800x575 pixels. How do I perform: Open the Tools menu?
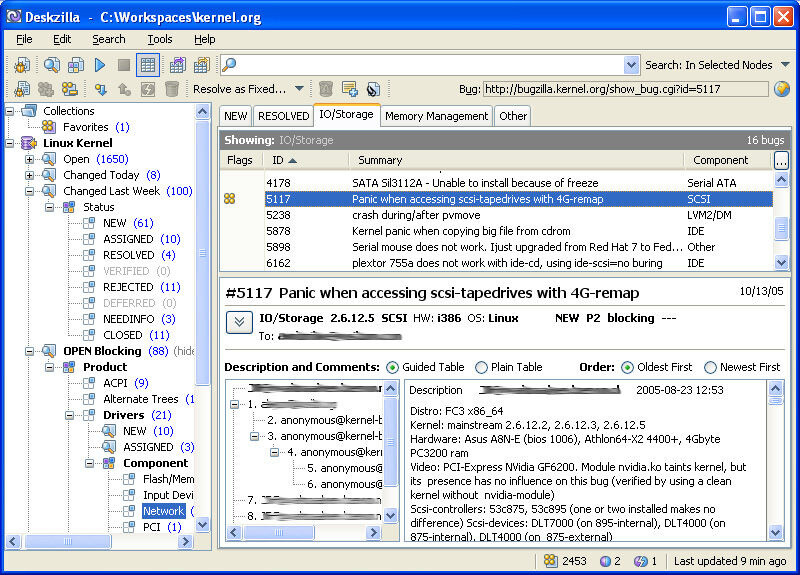(x=160, y=39)
